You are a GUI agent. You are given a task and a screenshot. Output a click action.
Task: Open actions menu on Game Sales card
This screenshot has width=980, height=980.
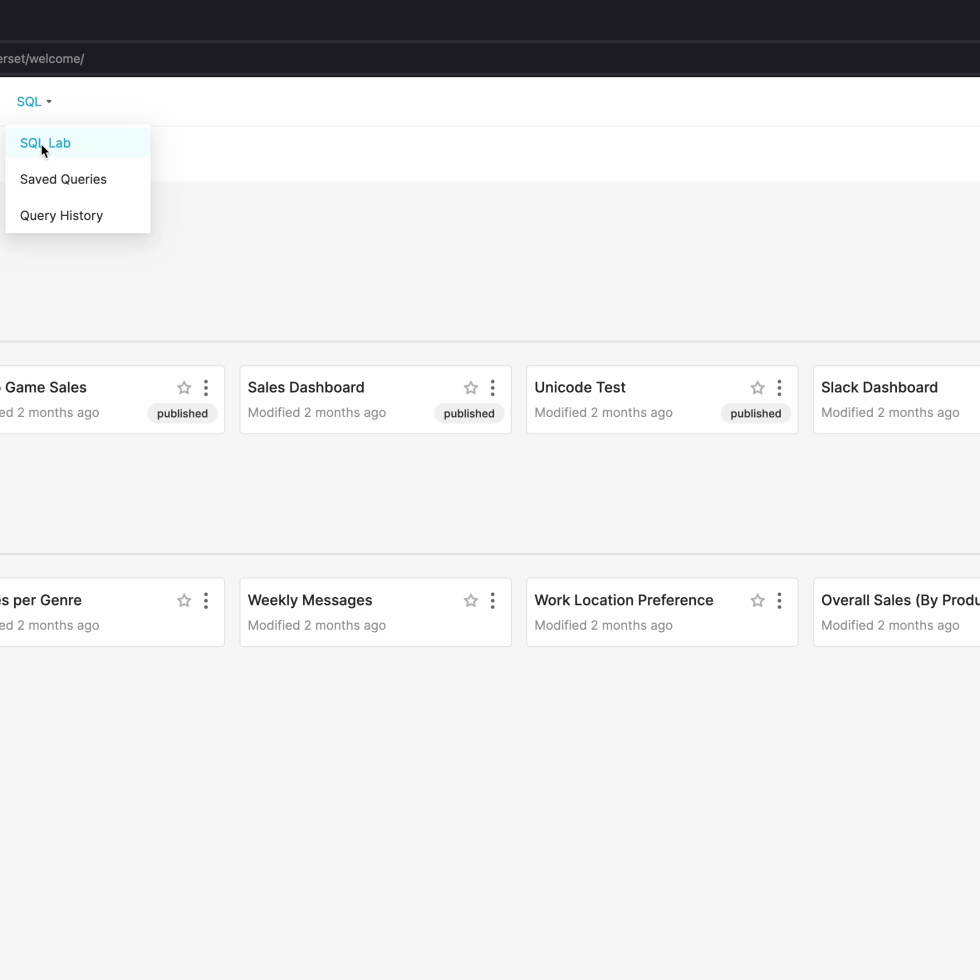coord(206,388)
